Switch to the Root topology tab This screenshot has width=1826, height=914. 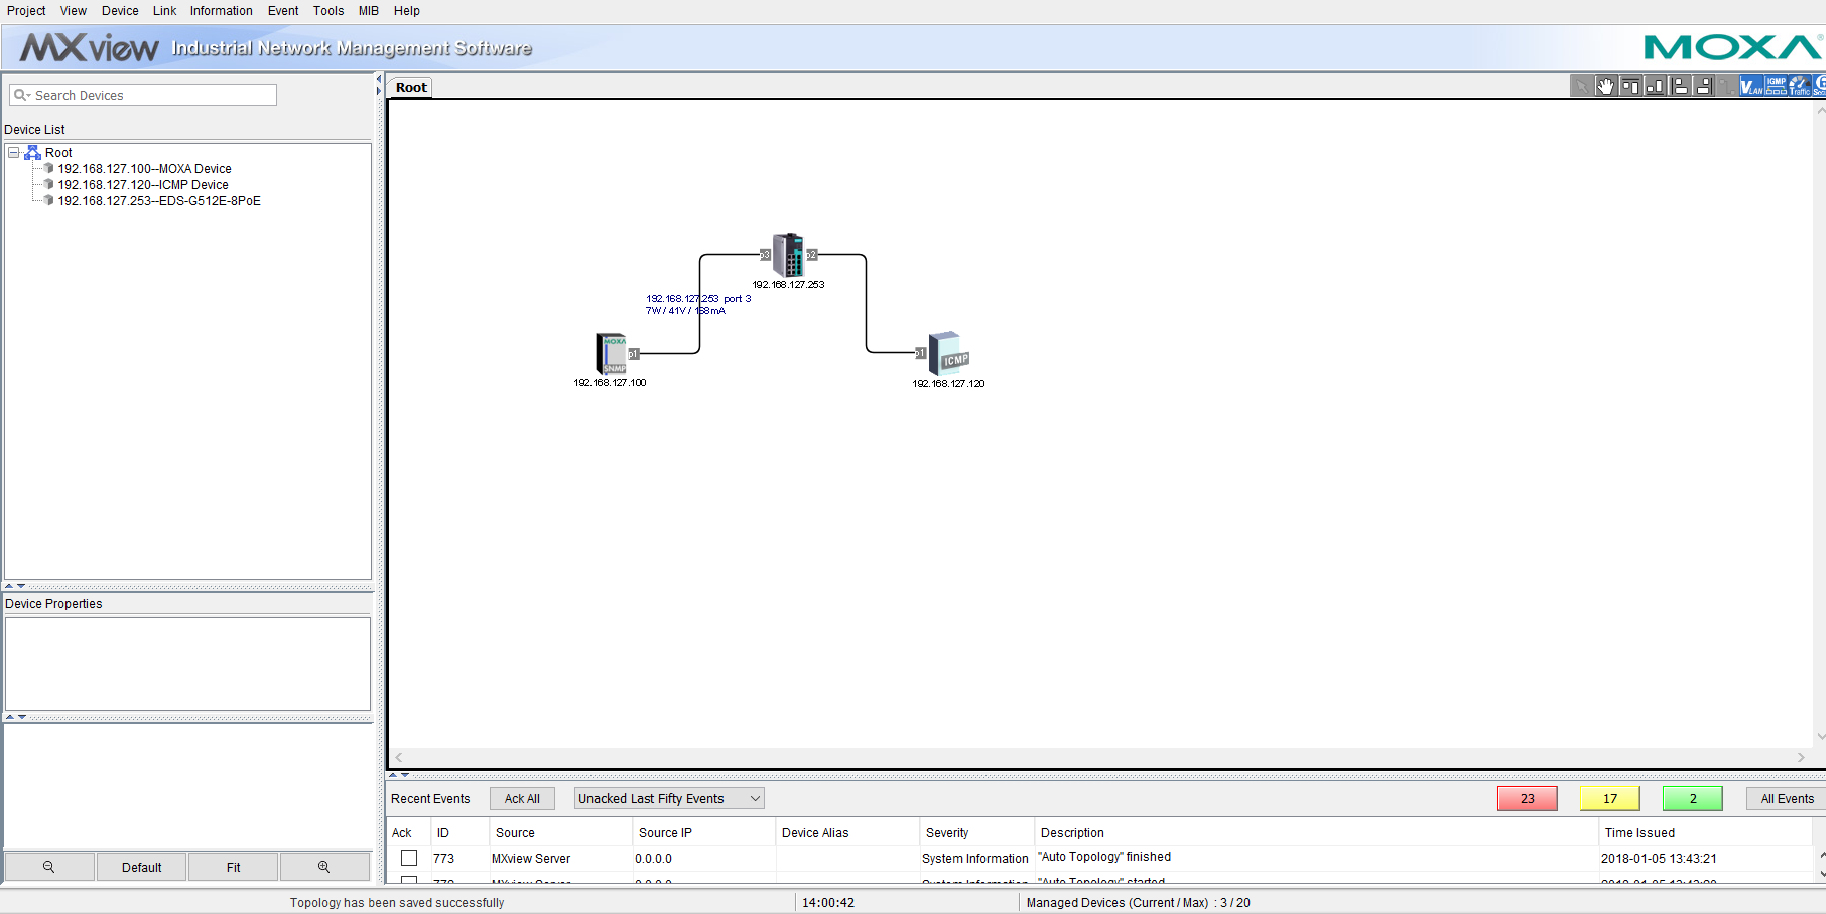point(411,87)
